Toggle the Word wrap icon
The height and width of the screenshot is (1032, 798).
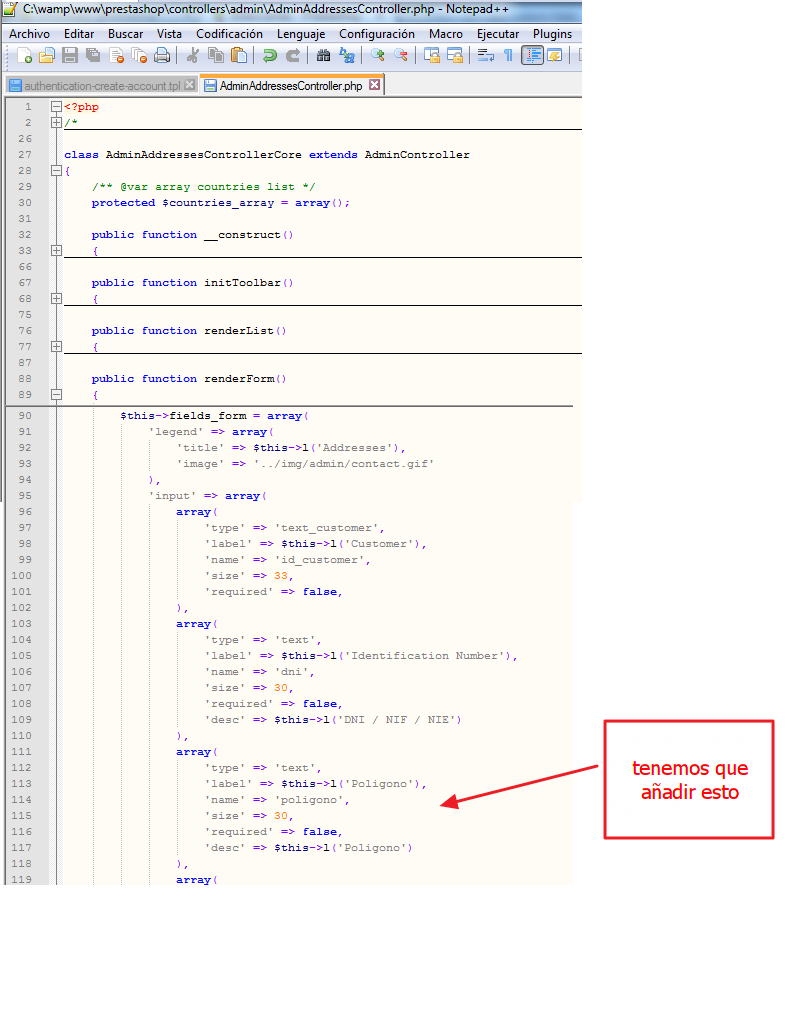tap(485, 55)
